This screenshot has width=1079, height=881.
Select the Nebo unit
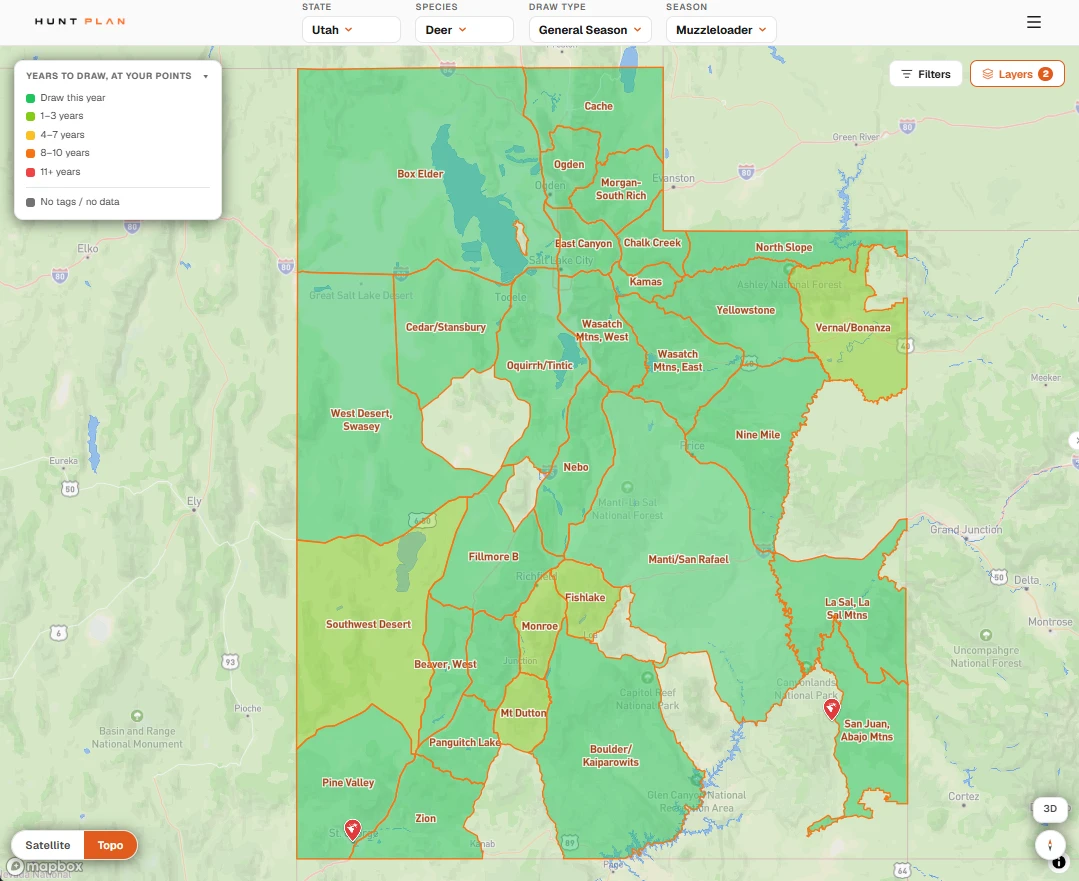tap(576, 467)
